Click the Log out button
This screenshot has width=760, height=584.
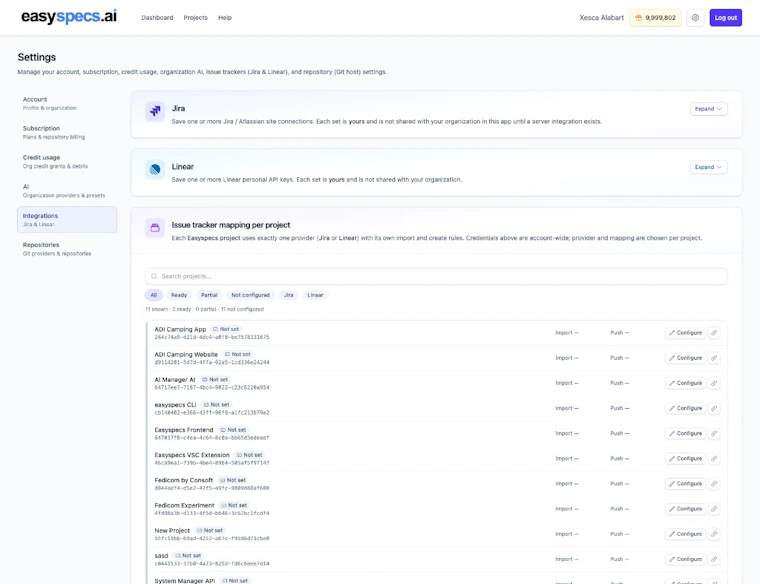(726, 17)
